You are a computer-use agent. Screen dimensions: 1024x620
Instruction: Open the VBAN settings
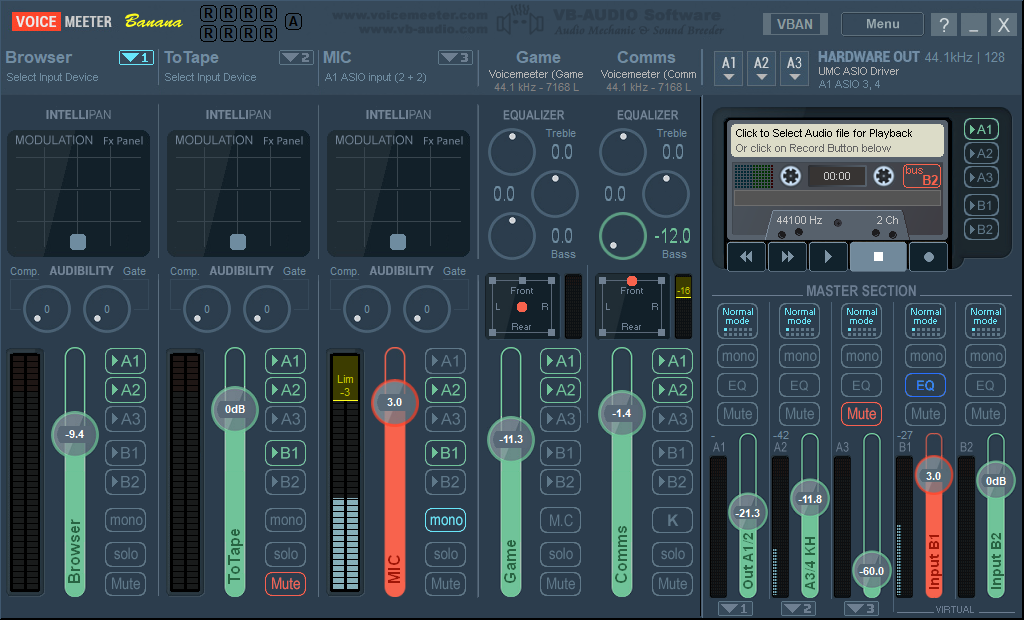point(795,24)
